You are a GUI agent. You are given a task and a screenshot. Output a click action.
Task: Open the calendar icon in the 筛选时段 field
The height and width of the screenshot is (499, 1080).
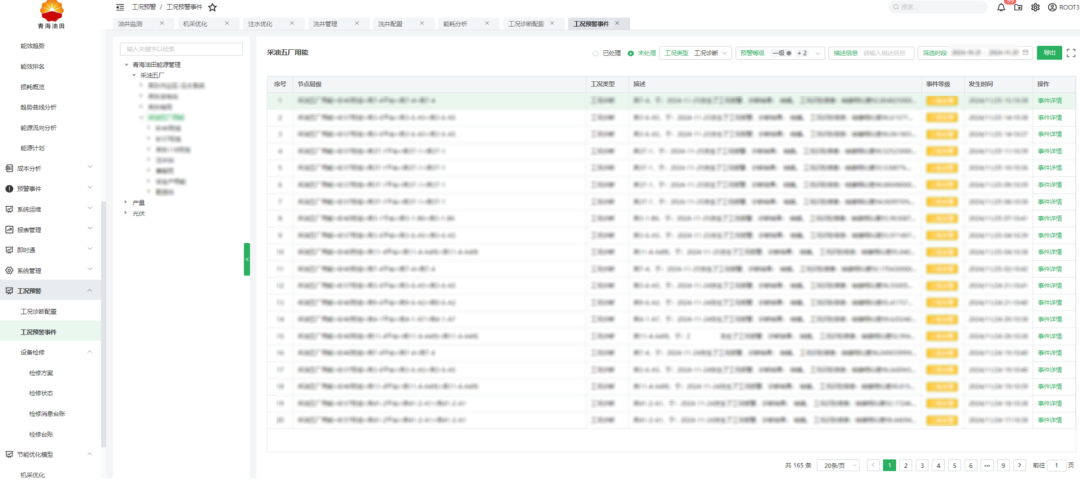[1026, 52]
